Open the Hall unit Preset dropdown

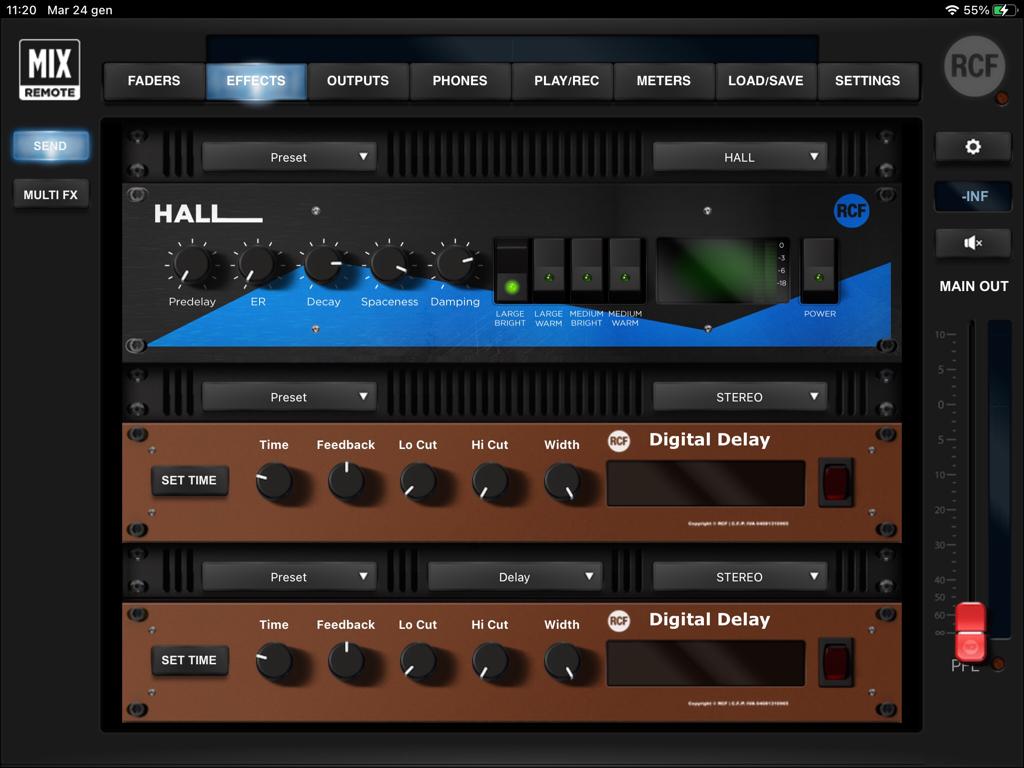pyautogui.click(x=289, y=157)
